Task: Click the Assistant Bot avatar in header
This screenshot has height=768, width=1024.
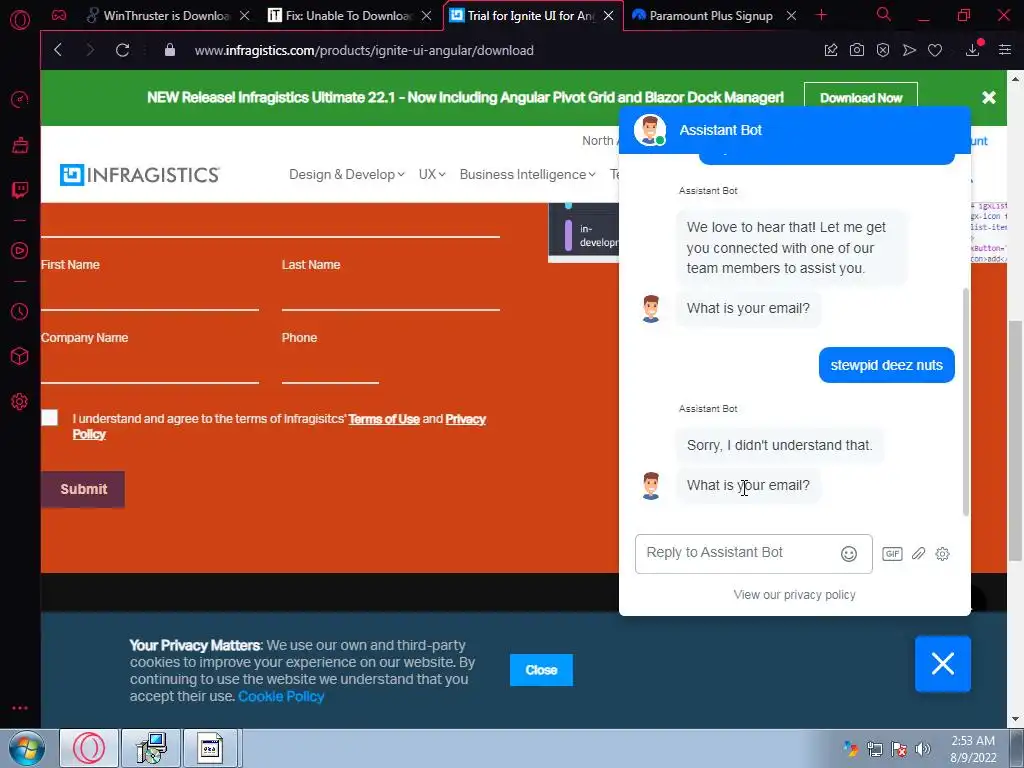Action: click(649, 130)
